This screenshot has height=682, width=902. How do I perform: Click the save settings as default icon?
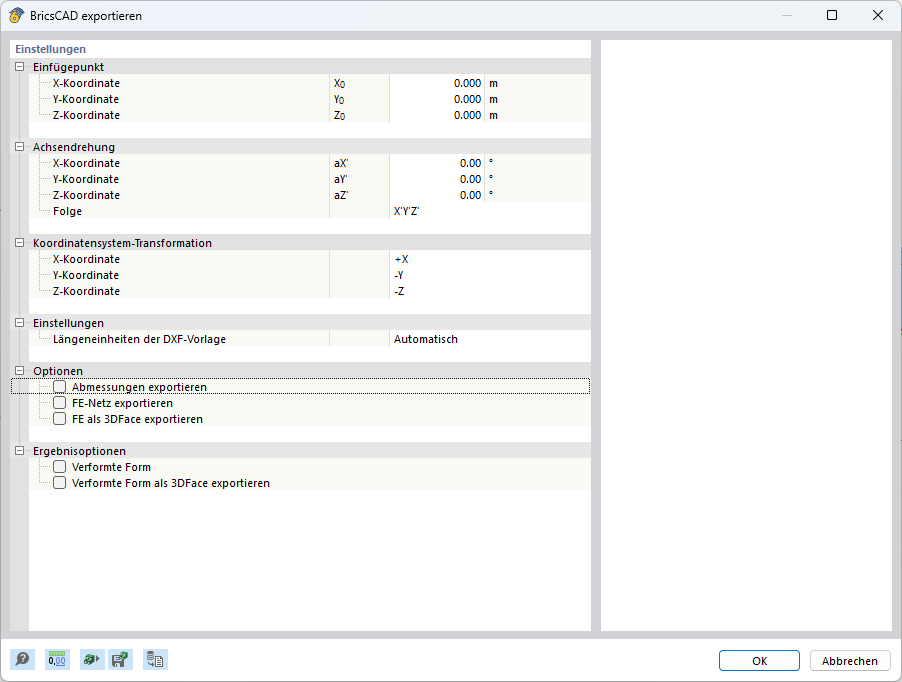[120, 659]
